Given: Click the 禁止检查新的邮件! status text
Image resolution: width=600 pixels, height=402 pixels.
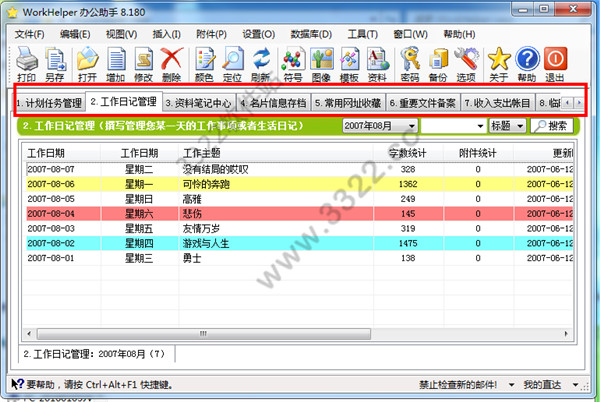Looking at the screenshot, I should pos(458,385).
